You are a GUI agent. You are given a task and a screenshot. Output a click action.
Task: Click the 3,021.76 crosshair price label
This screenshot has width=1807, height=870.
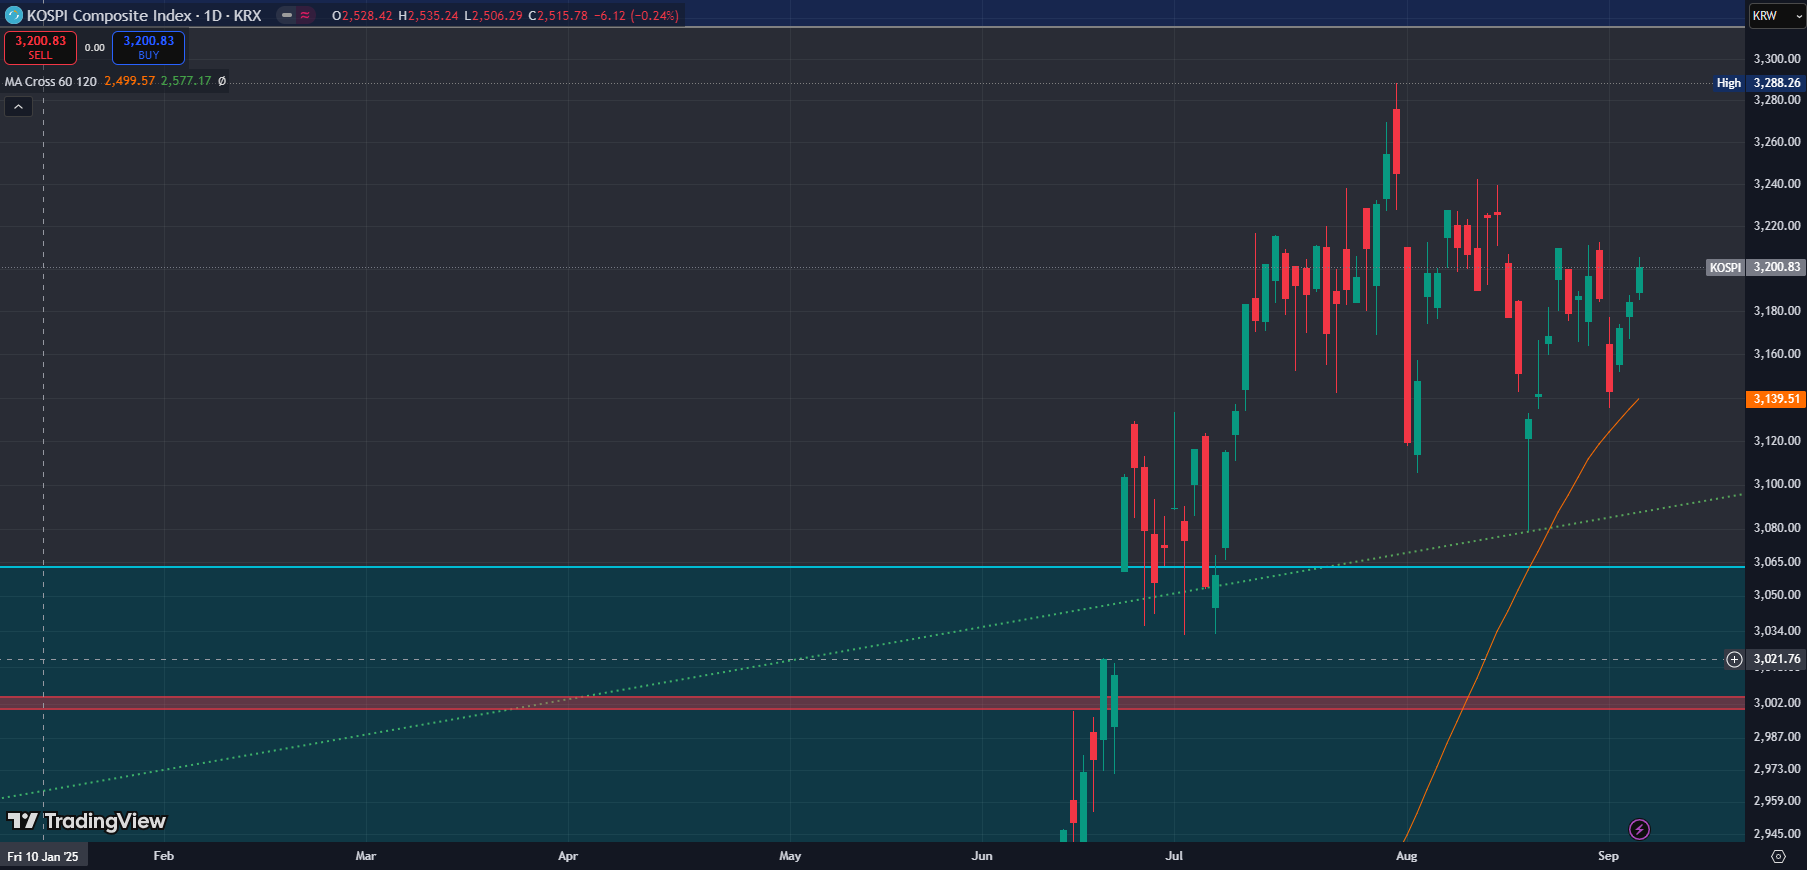tap(1776, 659)
